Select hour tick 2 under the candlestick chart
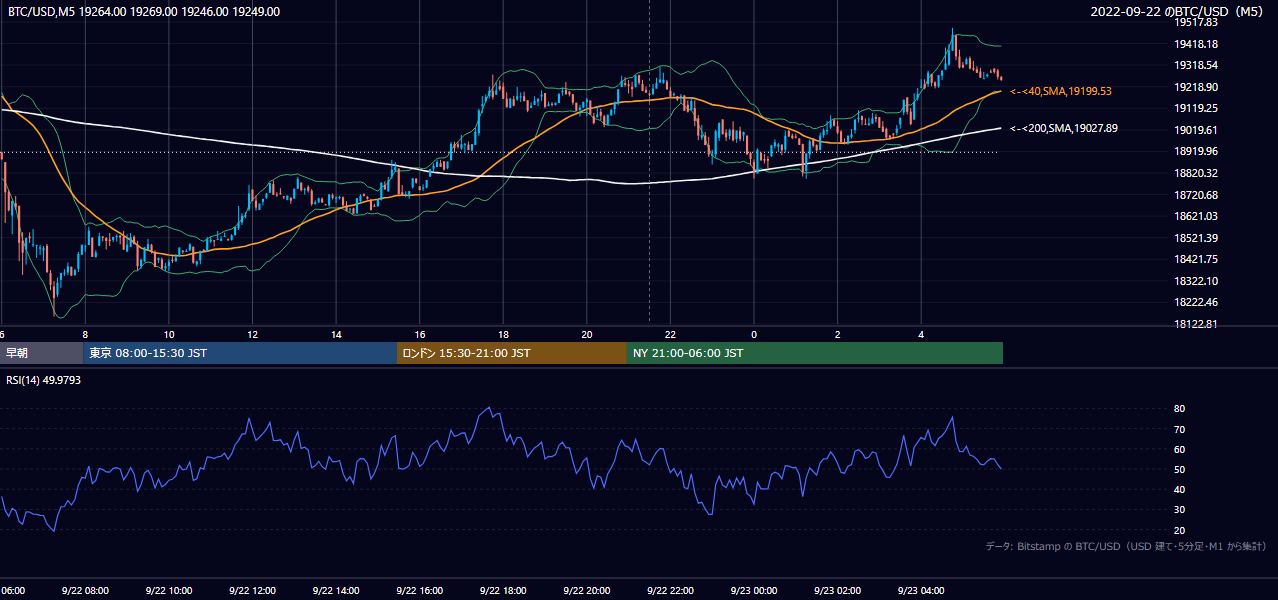 coord(837,335)
